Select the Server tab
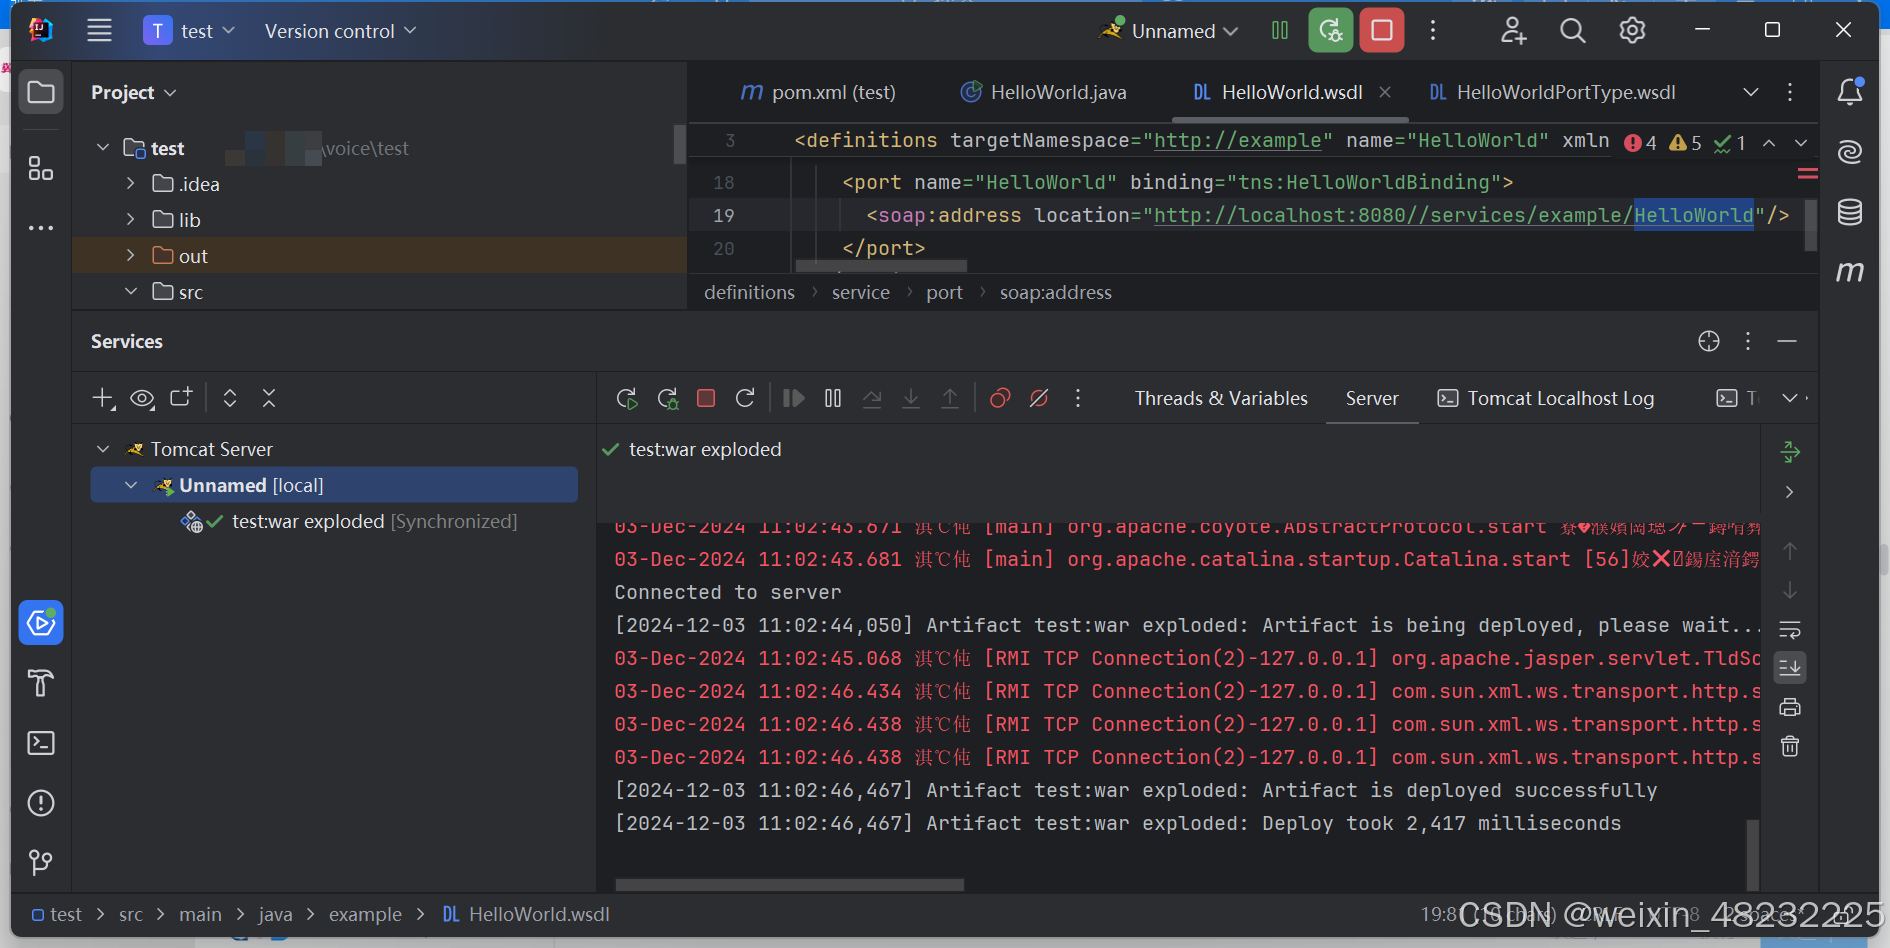The image size is (1890, 948). [1372, 398]
